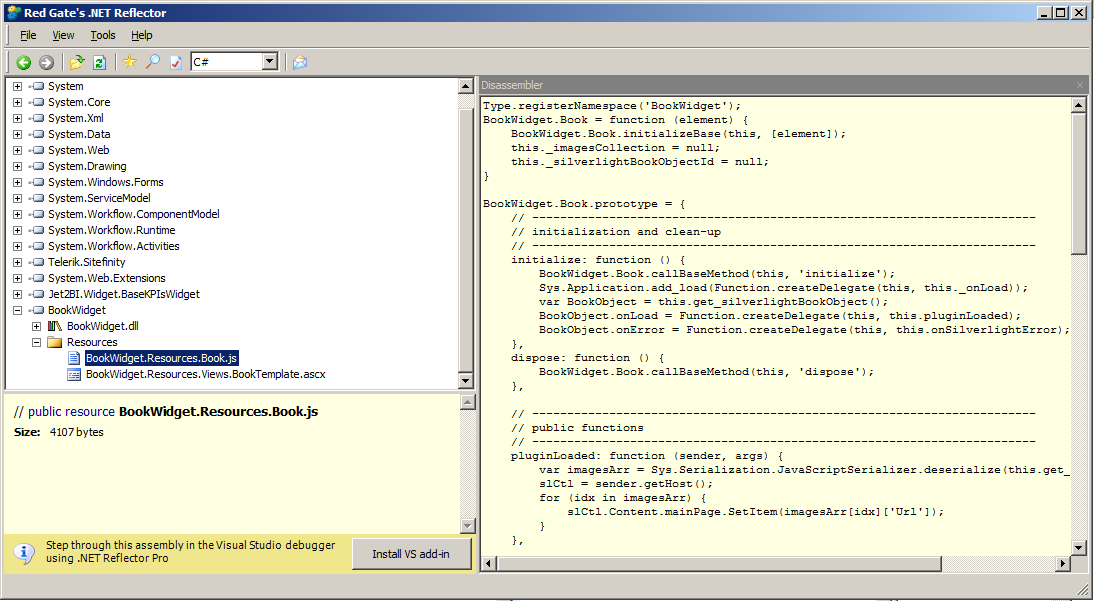Expand the System.Data node
This screenshot has width=1094, height=601.
pos(17,134)
